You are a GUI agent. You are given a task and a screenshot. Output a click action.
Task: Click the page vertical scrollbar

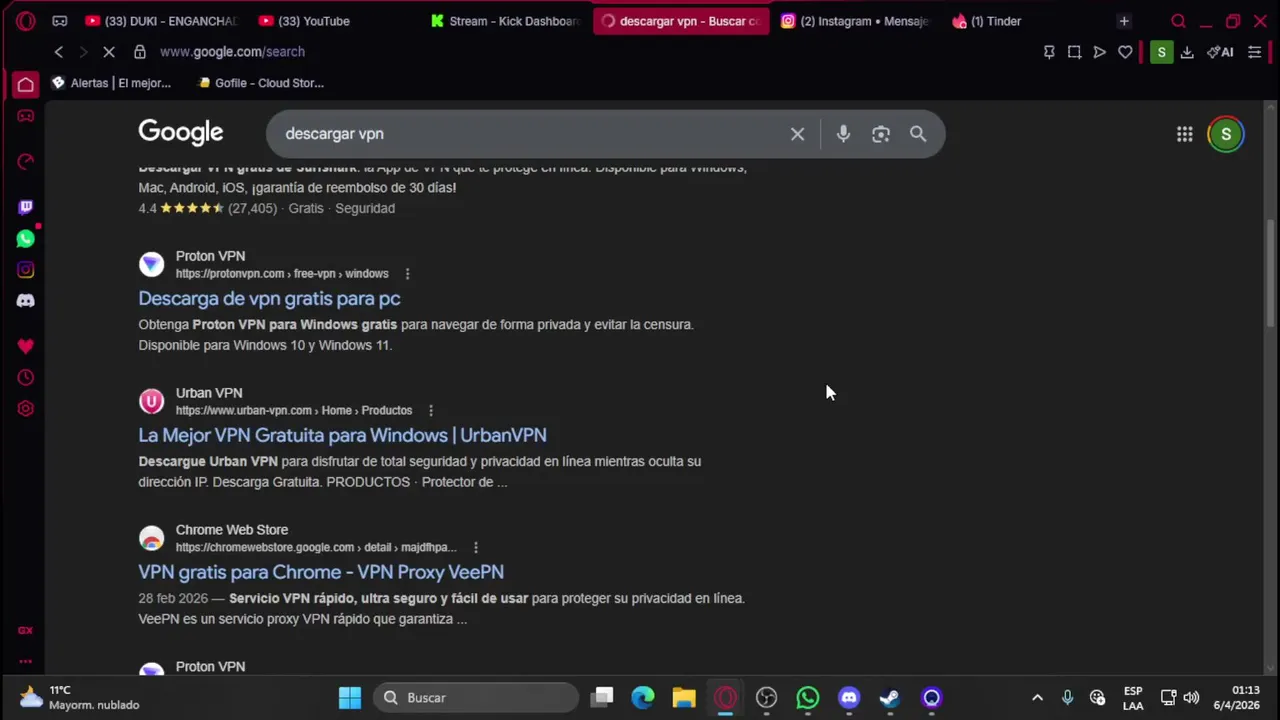click(1271, 272)
